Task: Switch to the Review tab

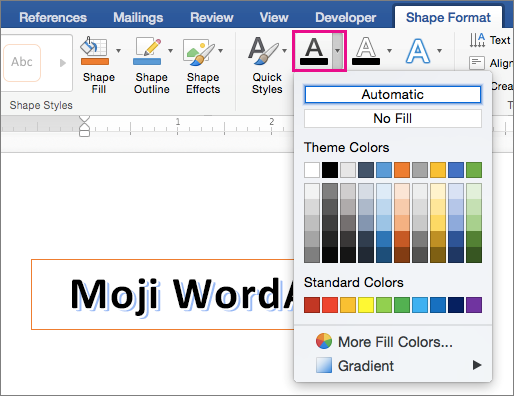Action: [212, 17]
